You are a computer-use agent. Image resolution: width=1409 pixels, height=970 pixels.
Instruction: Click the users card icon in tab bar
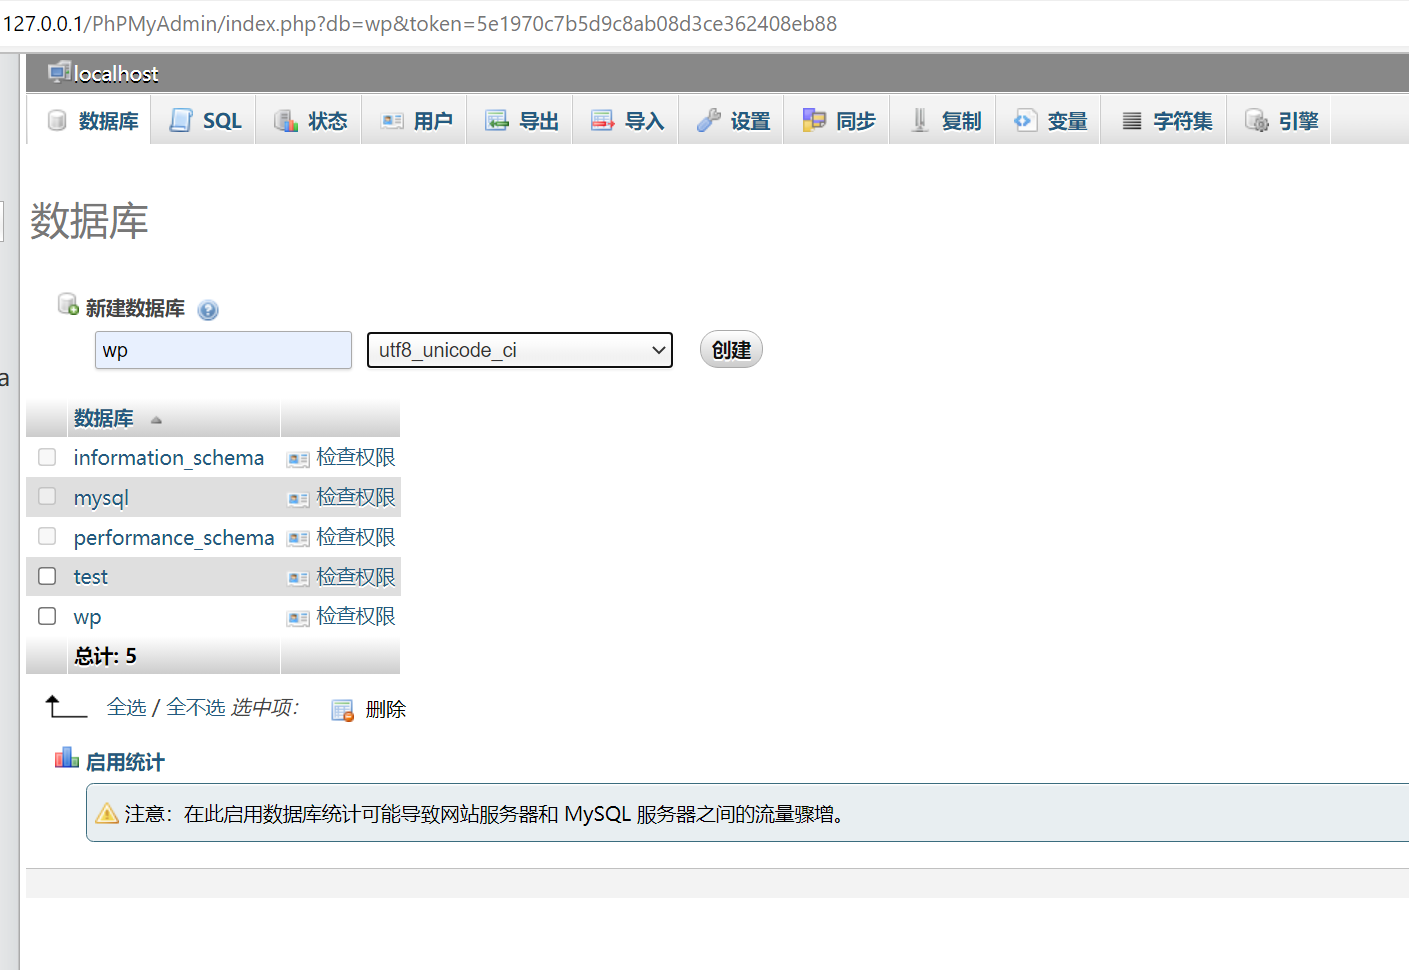click(392, 121)
